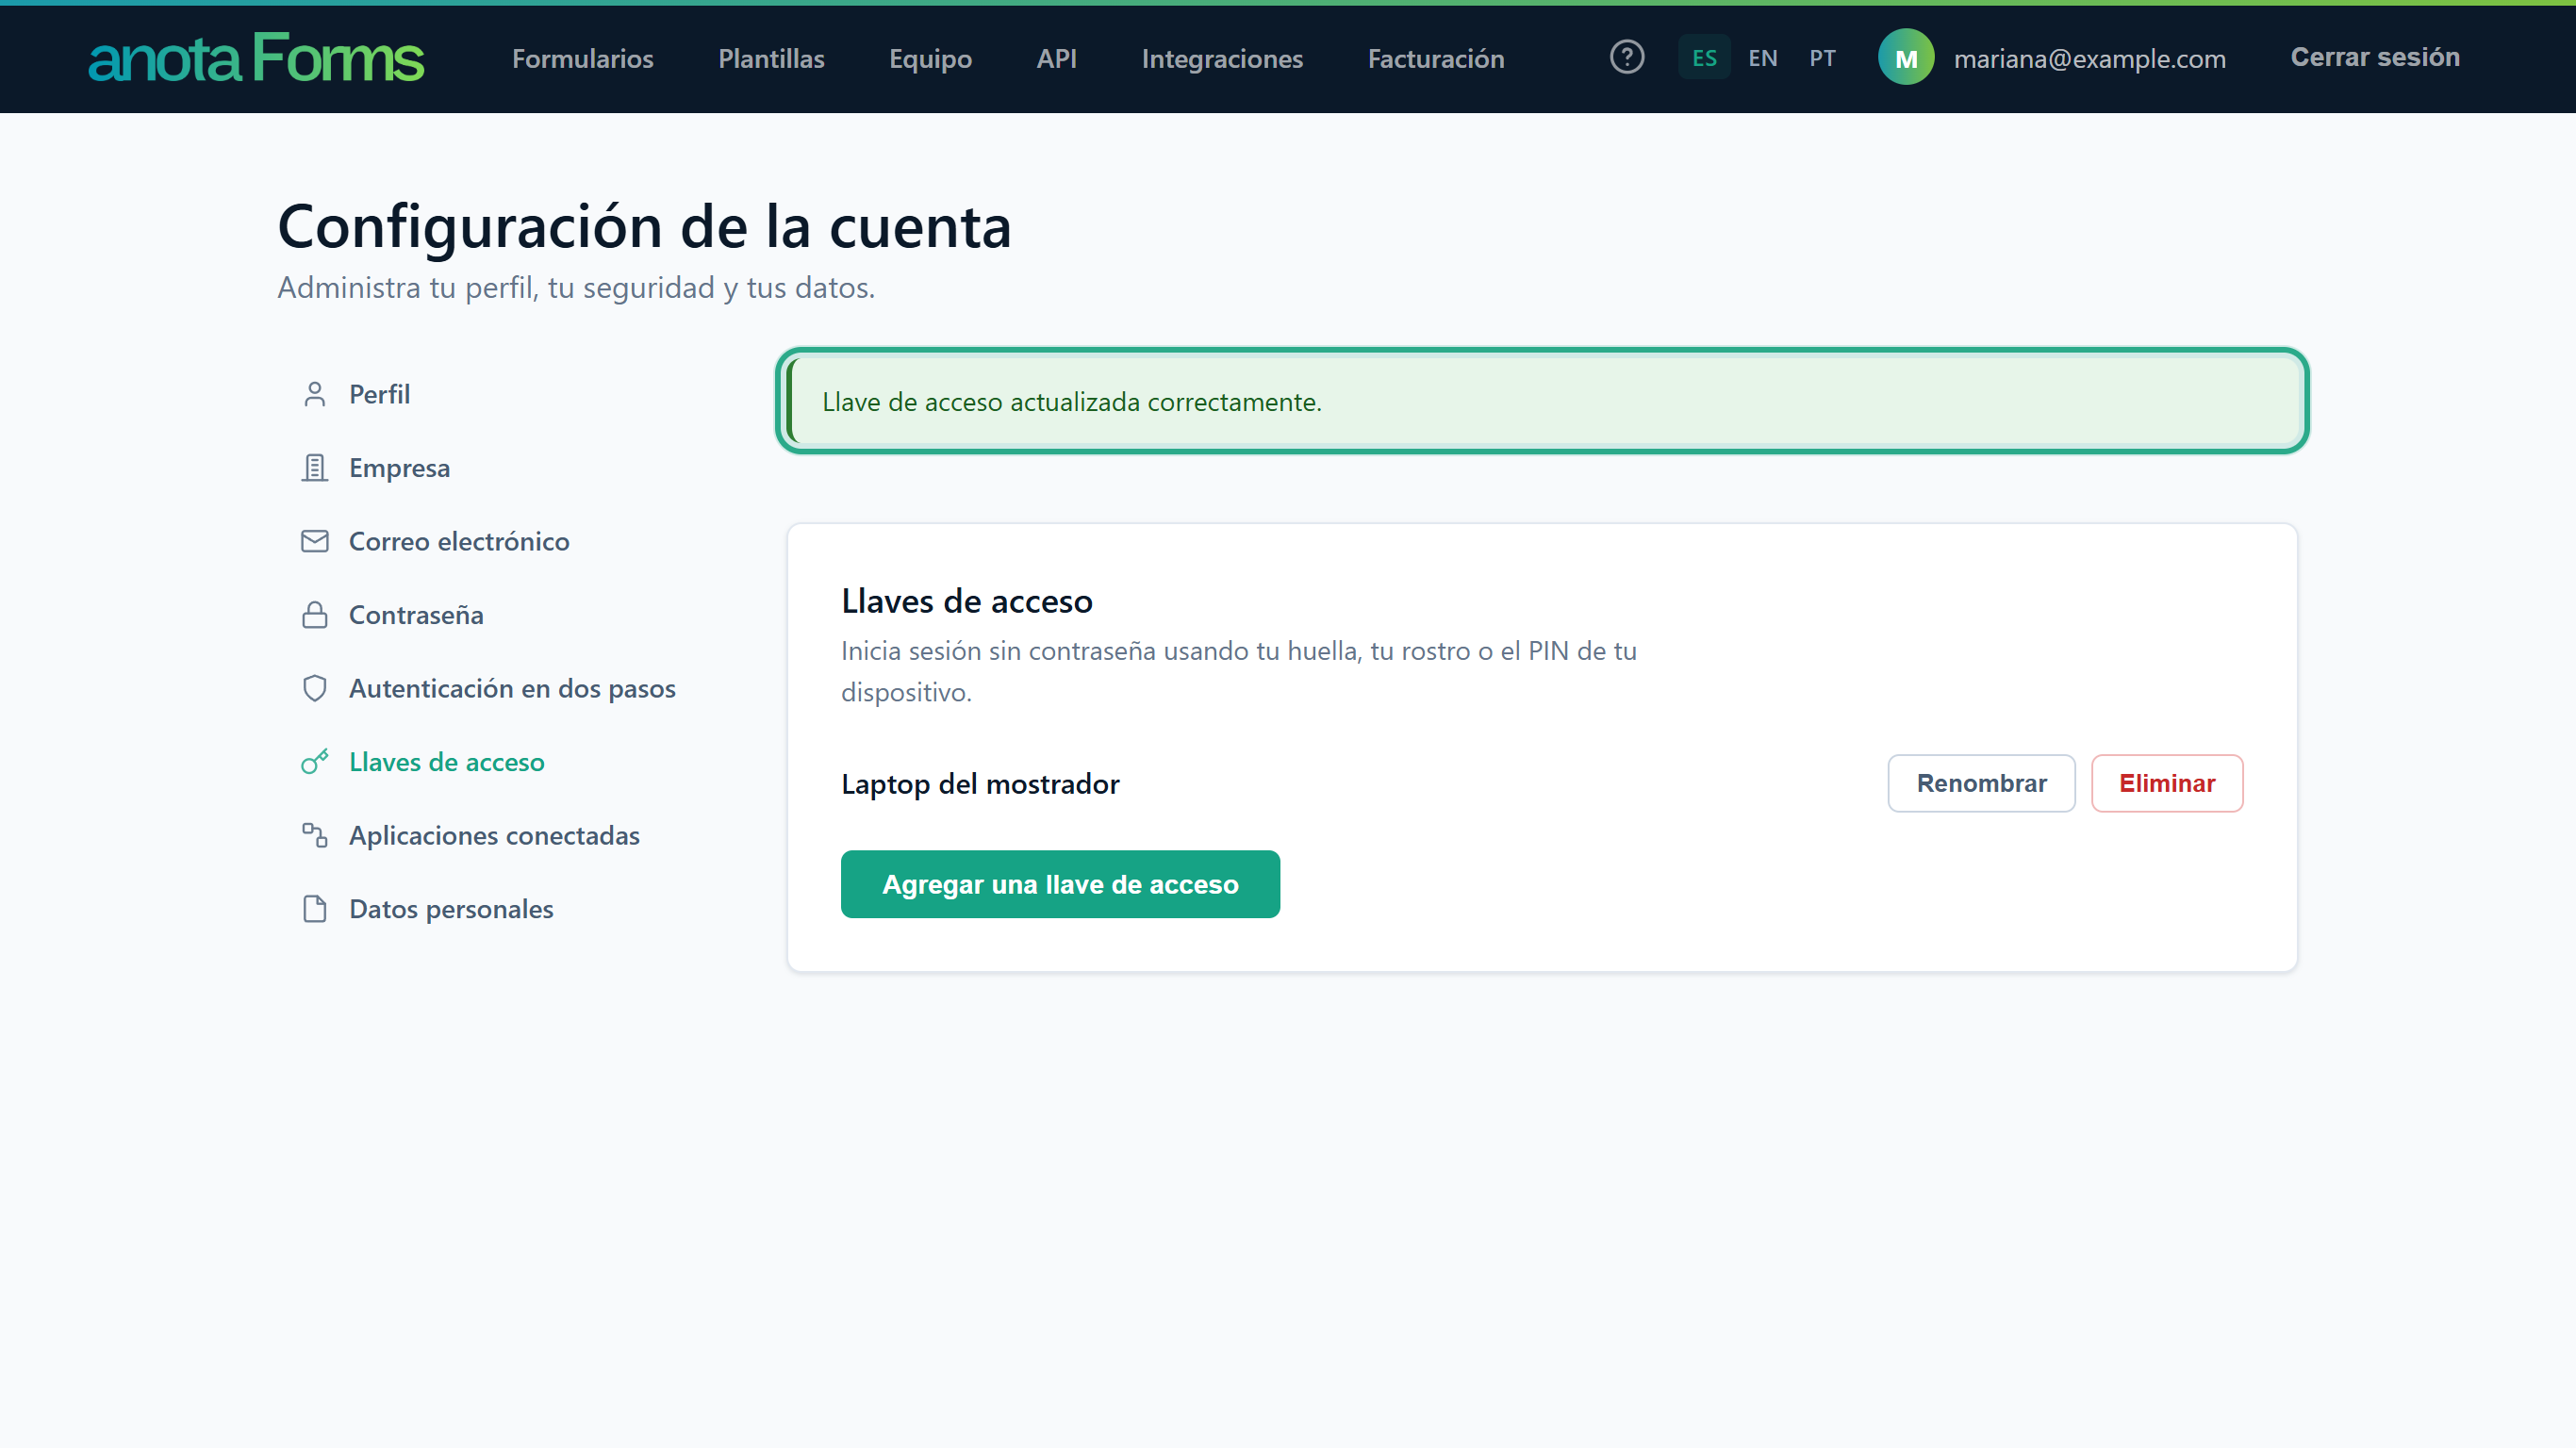Viewport: 2576px width, 1448px height.
Task: Click the Contraseña lock icon
Action: [315, 615]
